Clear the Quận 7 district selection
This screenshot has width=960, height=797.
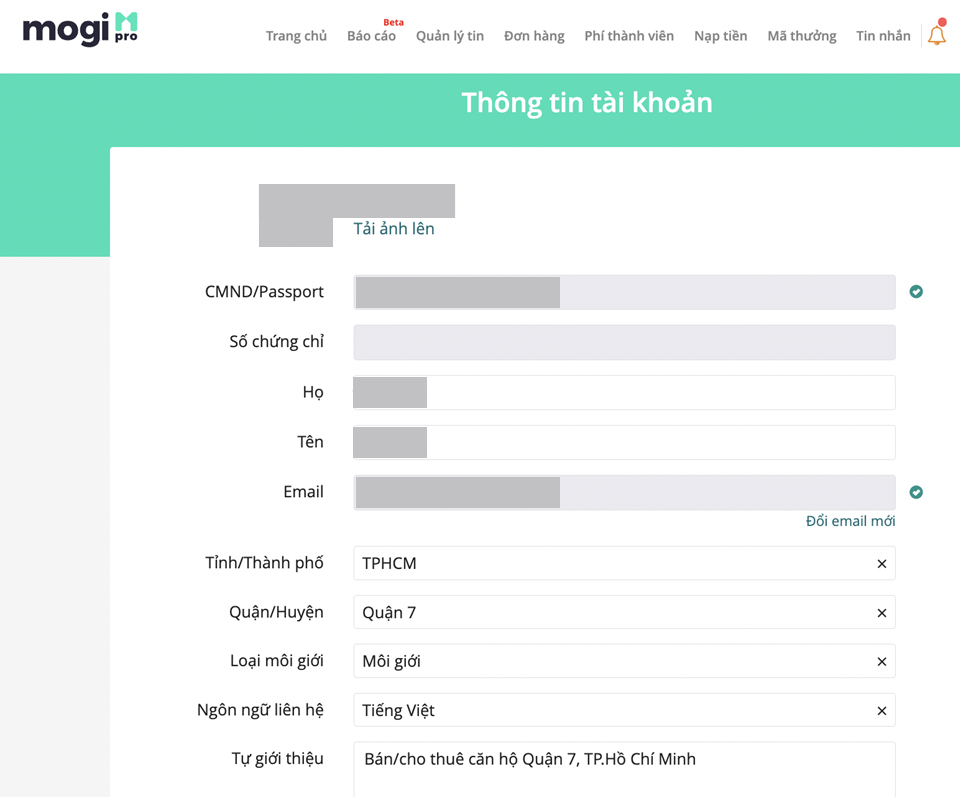(882, 613)
